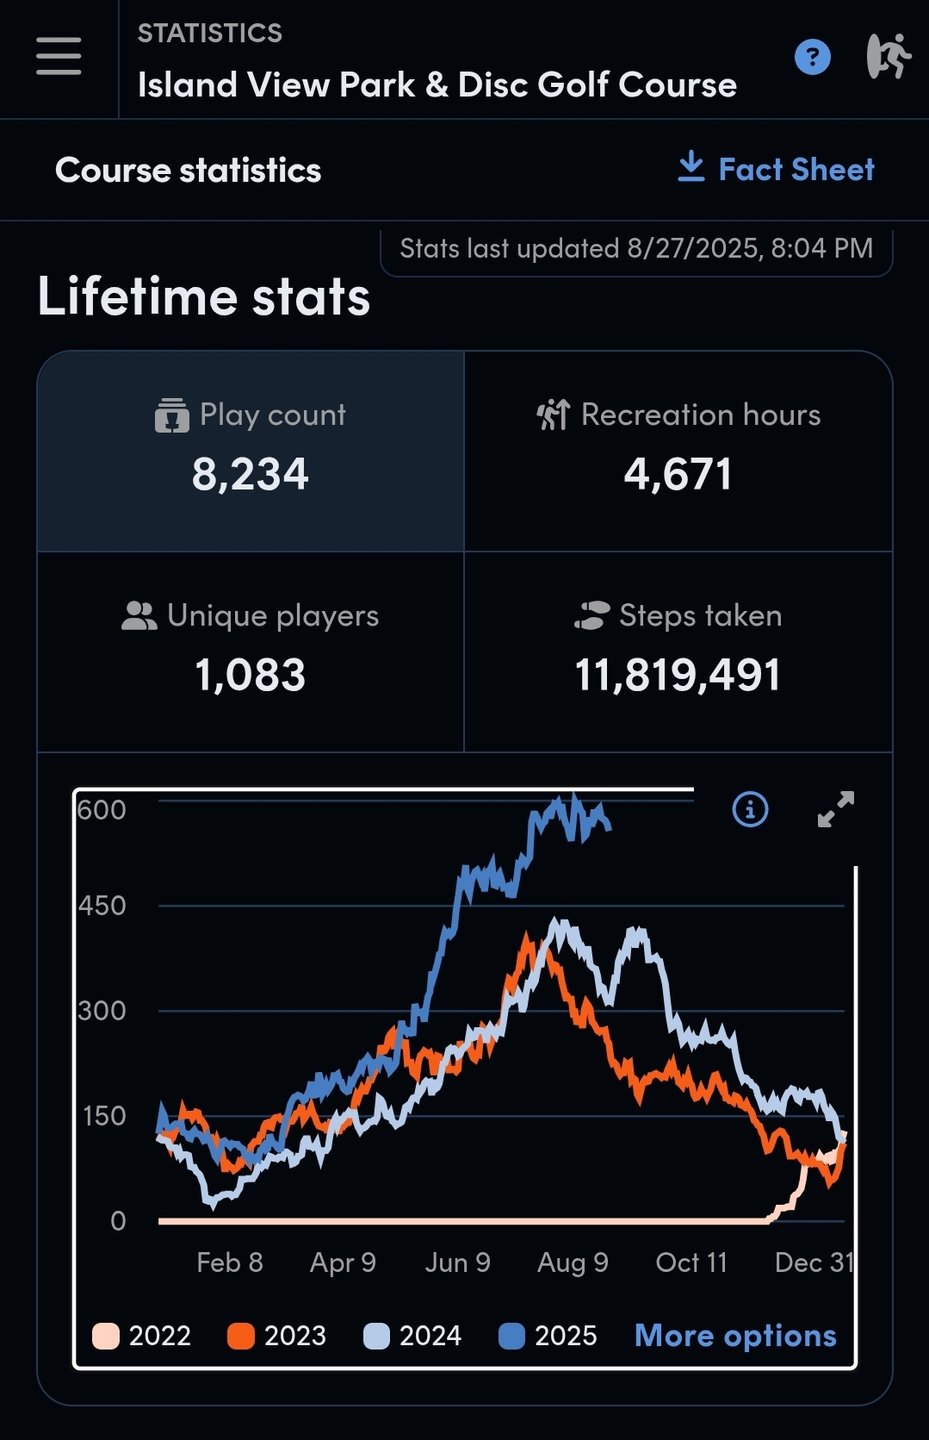
Task: Tap the disc golfer profile icon
Action: coord(888,57)
